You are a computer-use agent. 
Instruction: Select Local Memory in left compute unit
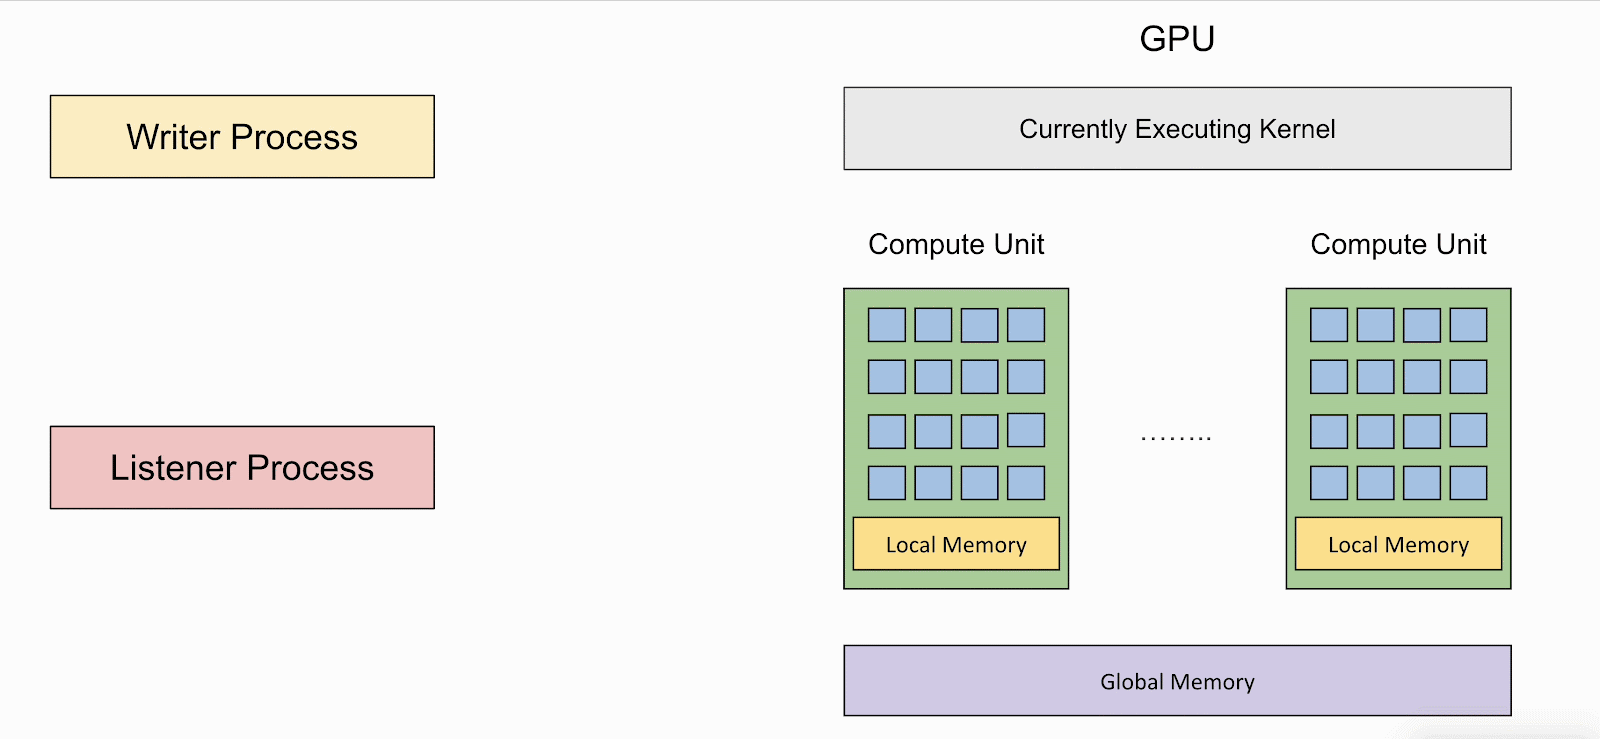pos(956,544)
